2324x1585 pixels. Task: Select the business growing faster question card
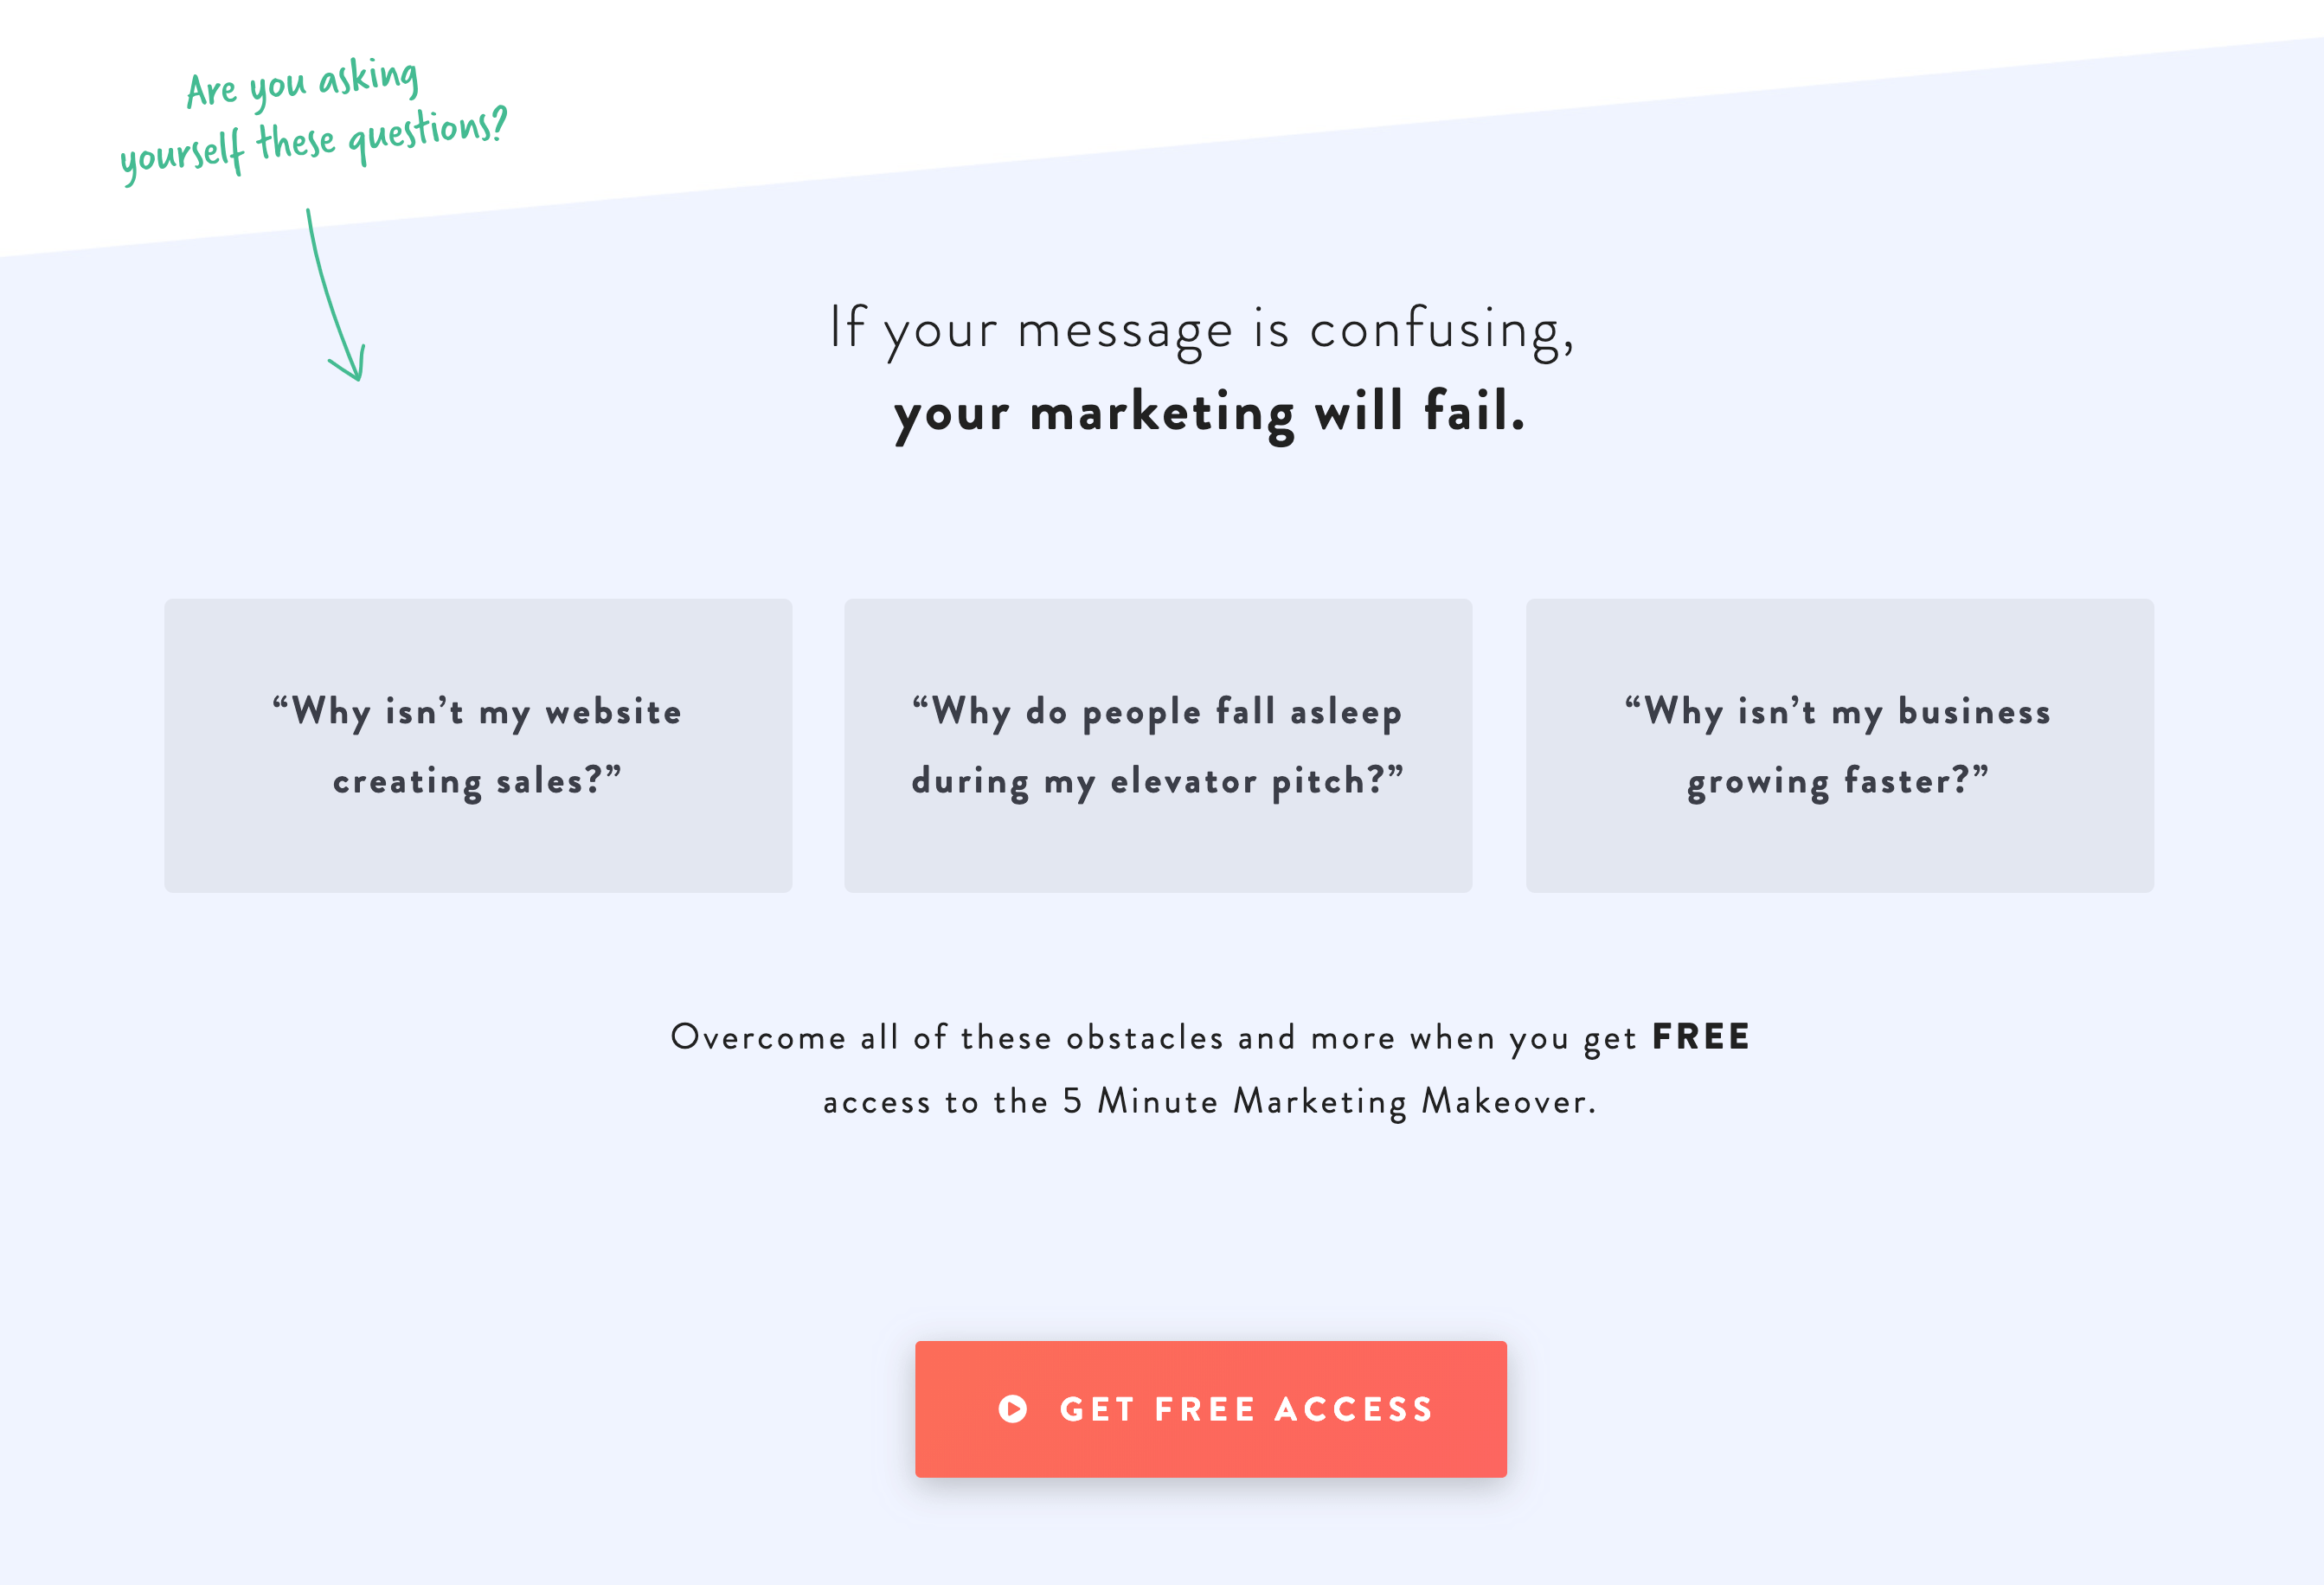(1839, 745)
